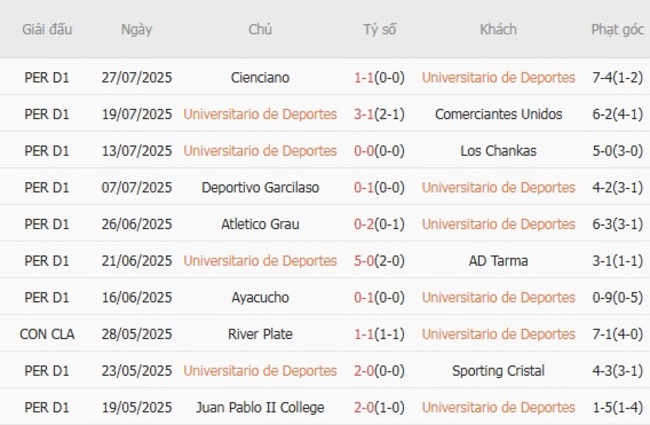
Task: Open Juan Pablo II College link
Action: click(260, 407)
